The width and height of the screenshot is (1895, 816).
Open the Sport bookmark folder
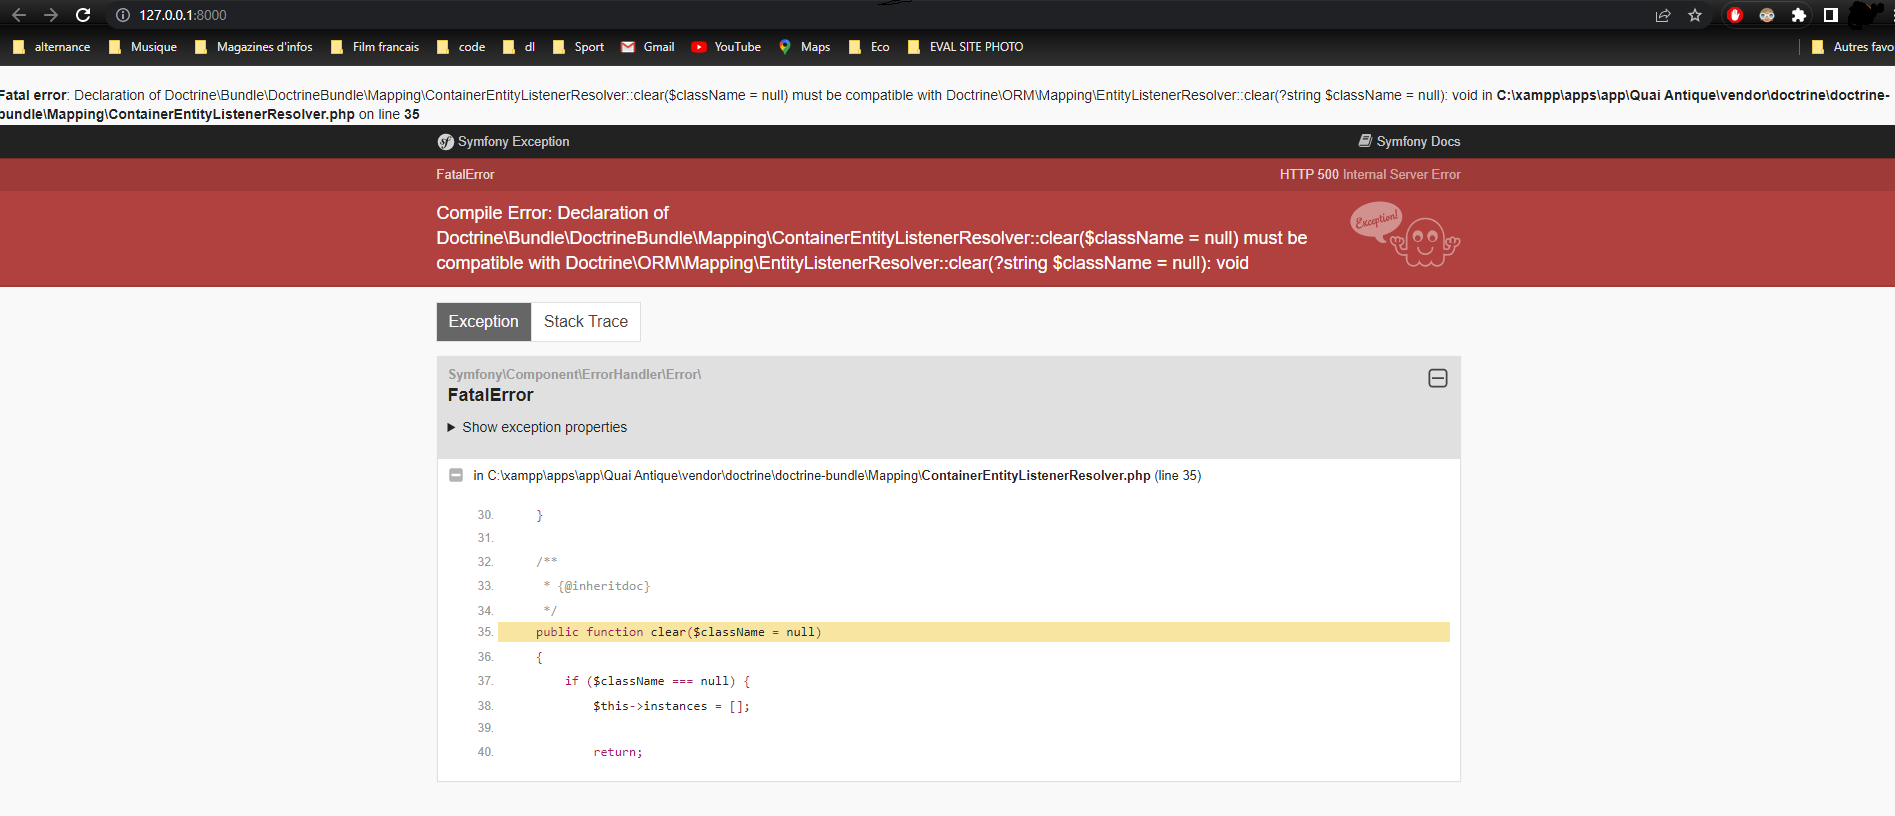(578, 47)
